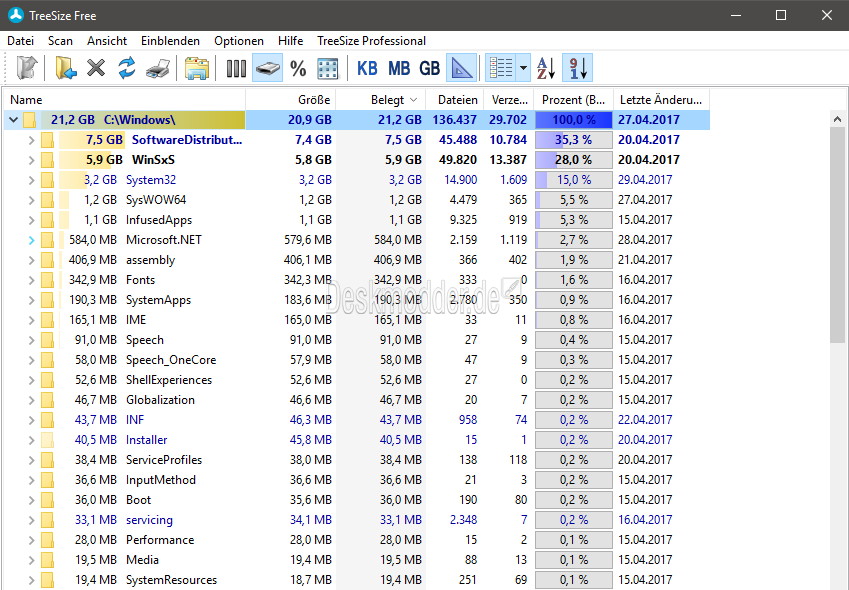Sort by the Verze... column header
This screenshot has width=849, height=590.
(508, 100)
